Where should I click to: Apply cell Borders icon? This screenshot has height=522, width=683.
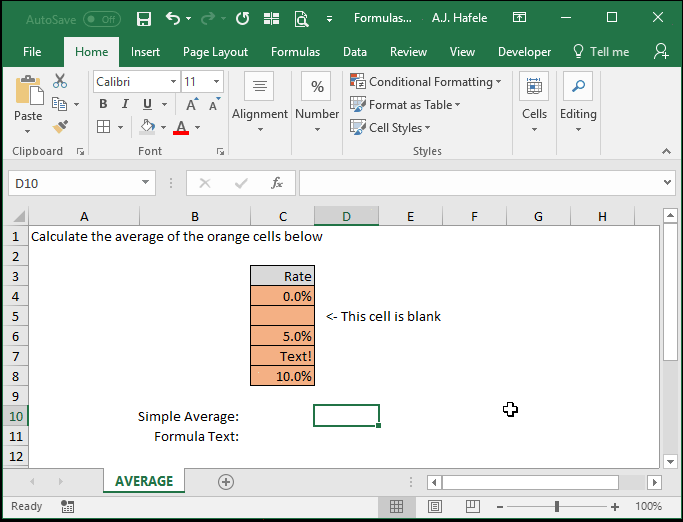[104, 127]
